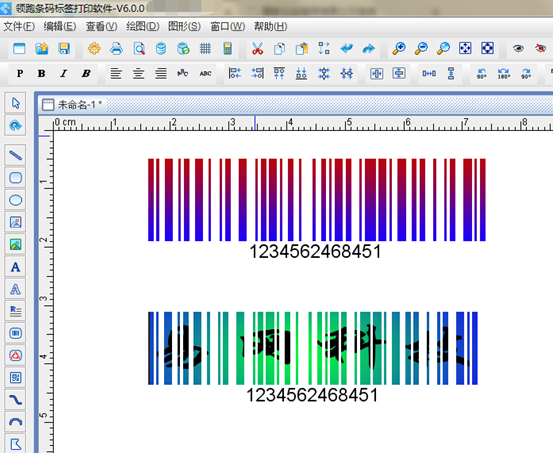Cut selection with scissors icon

click(257, 48)
